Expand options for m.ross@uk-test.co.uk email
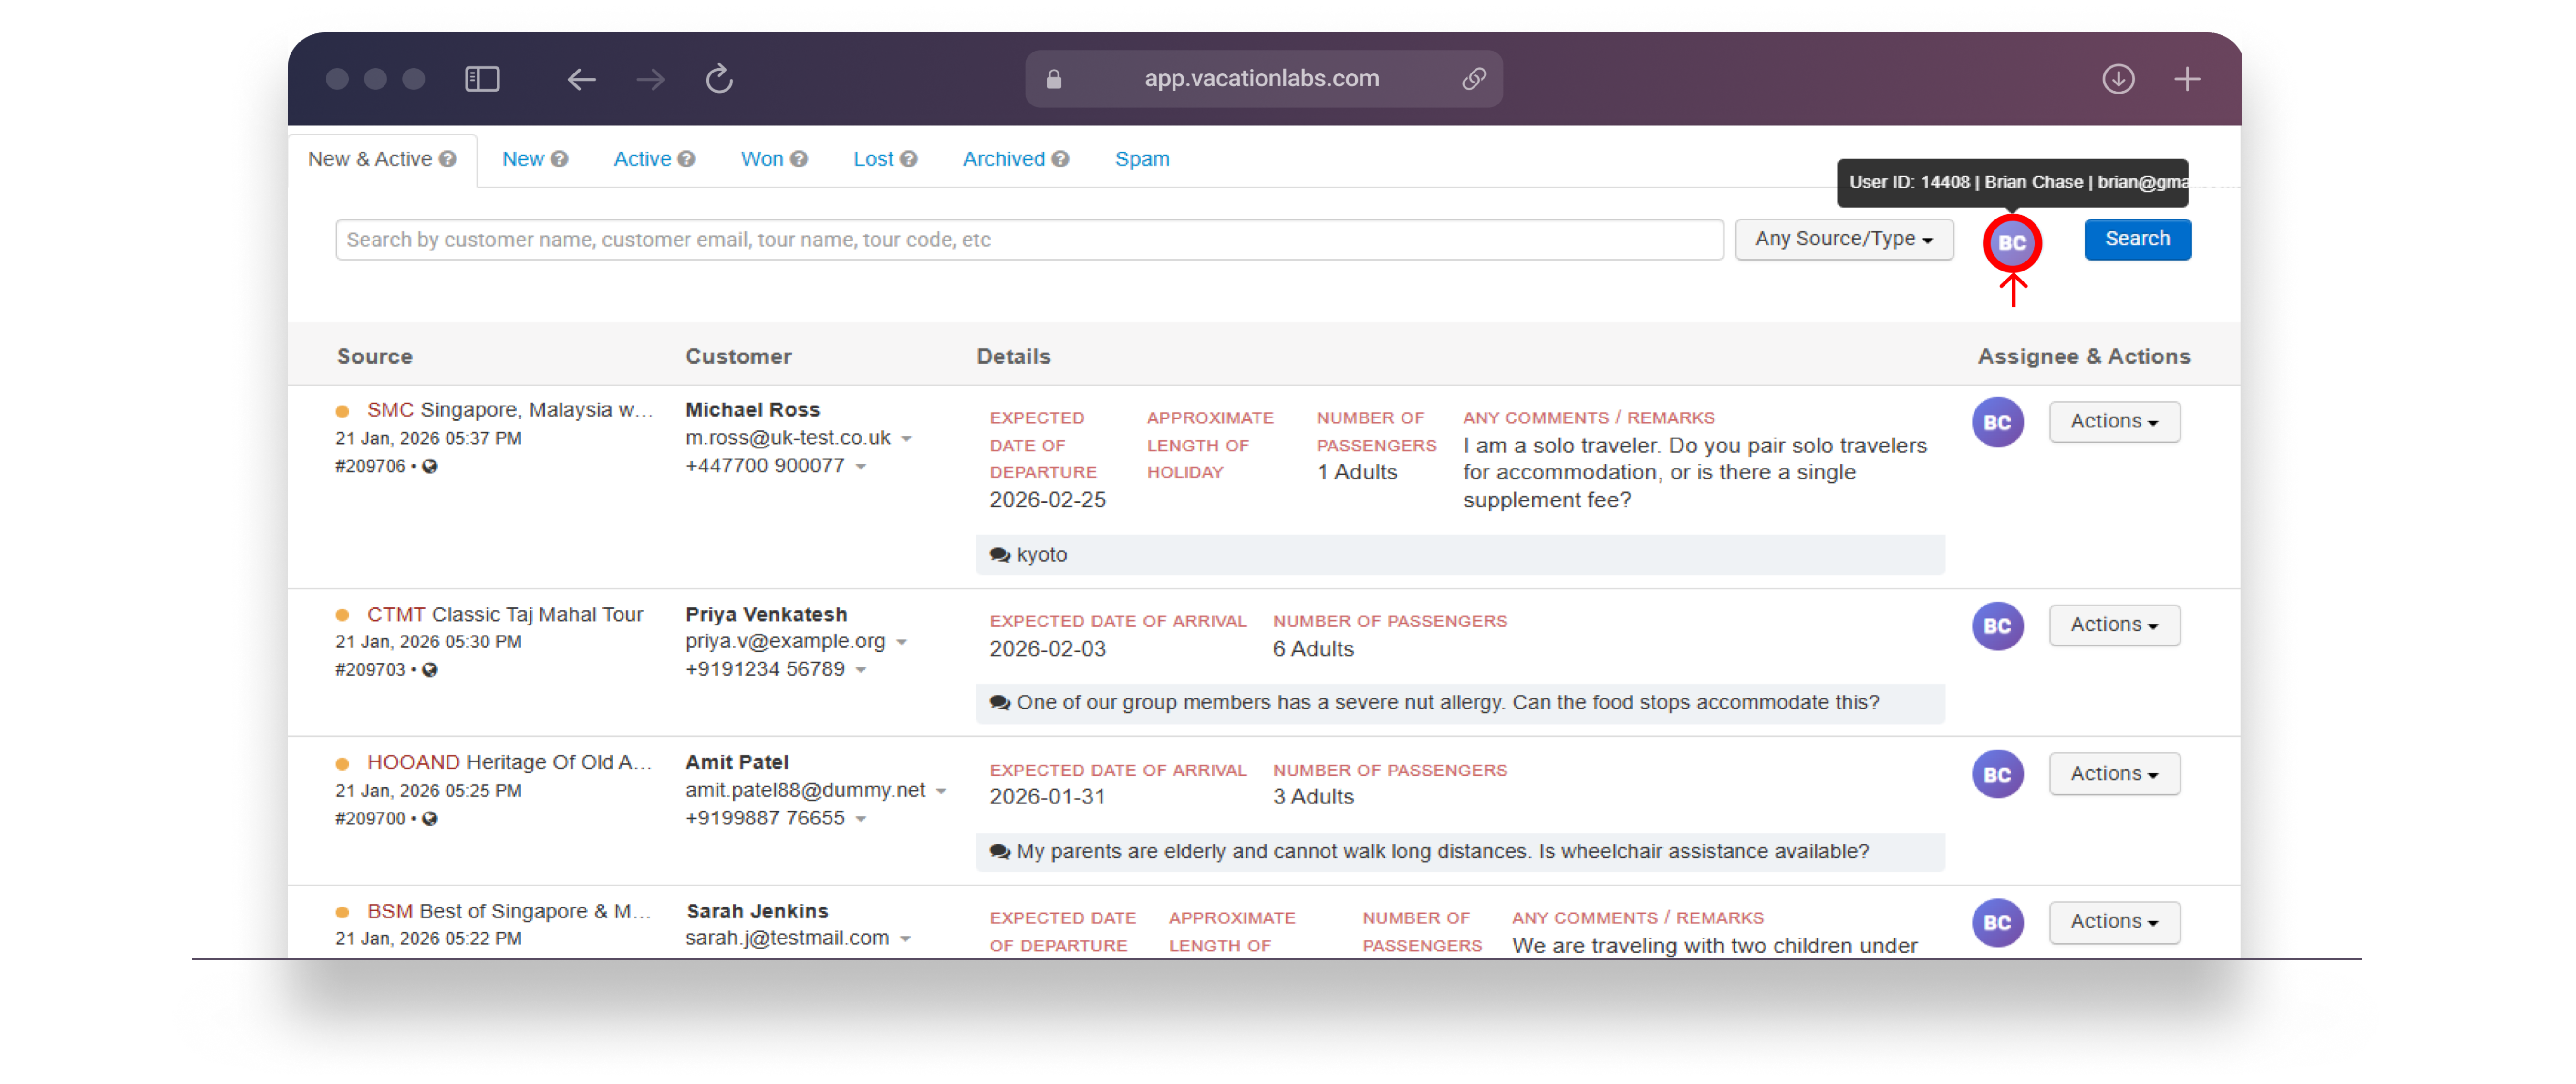This screenshot has width=2576, height=1084. click(x=906, y=439)
